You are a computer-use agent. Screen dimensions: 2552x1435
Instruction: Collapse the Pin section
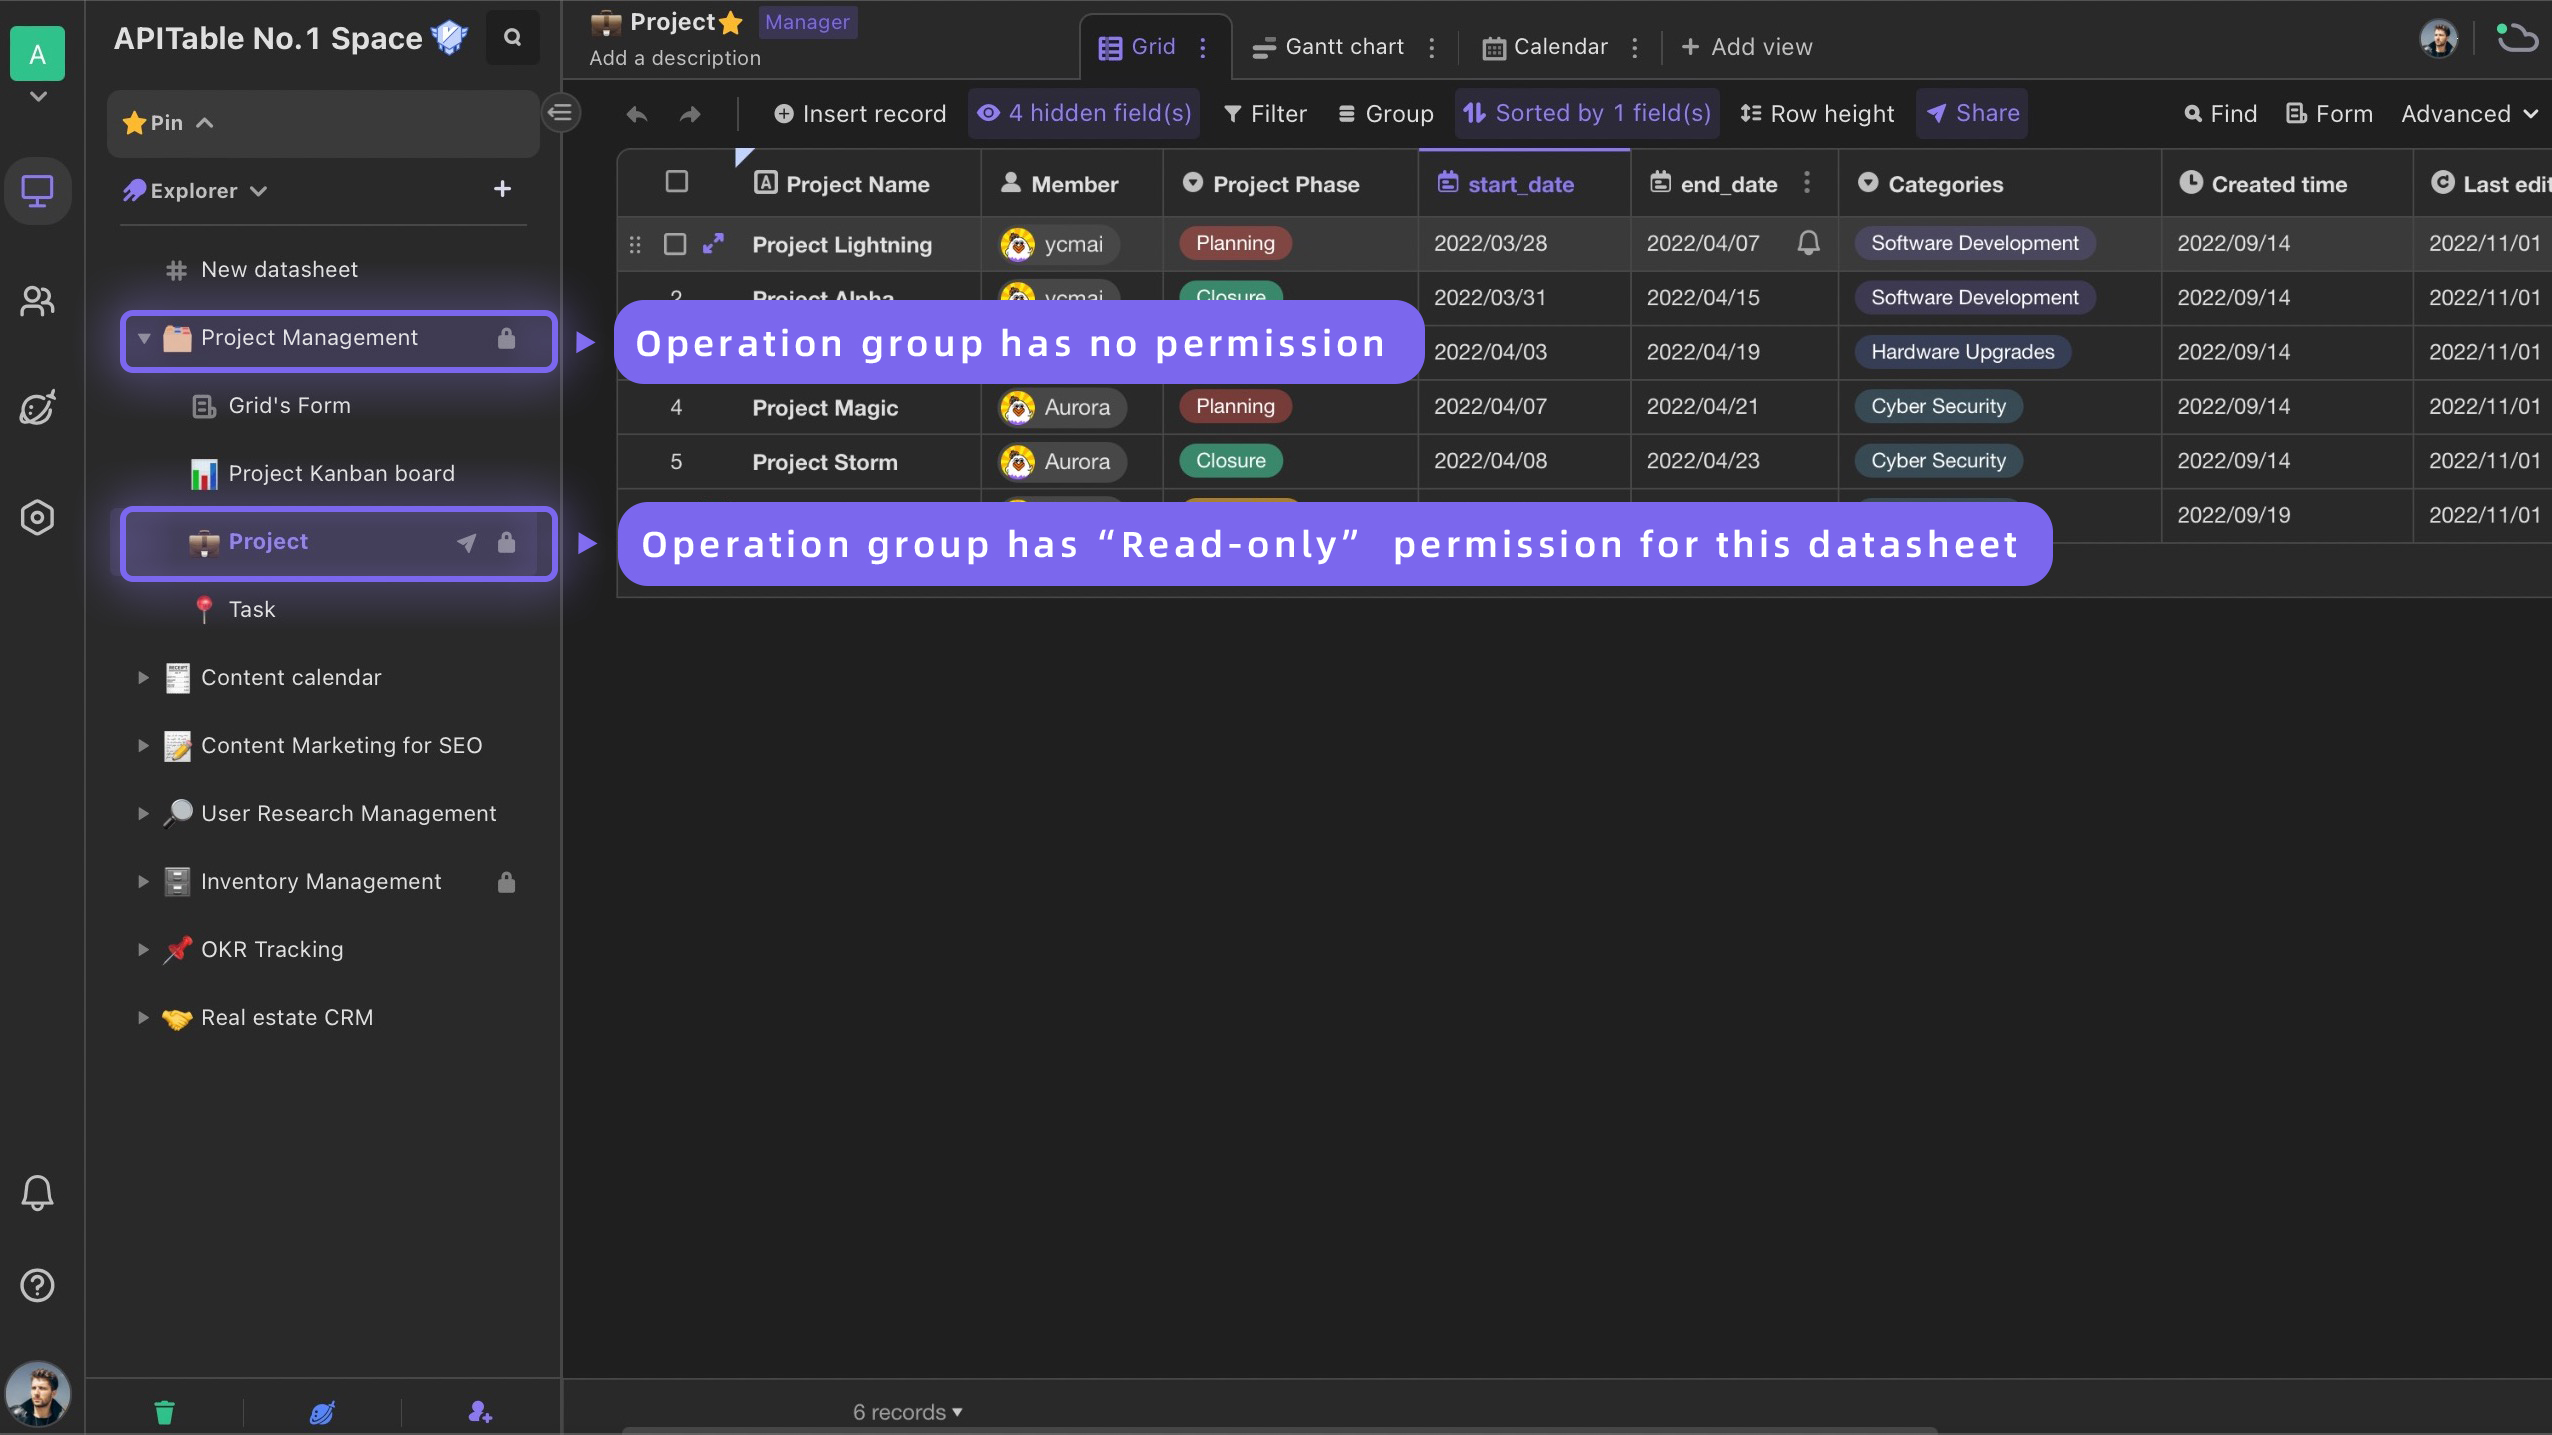pos(205,123)
